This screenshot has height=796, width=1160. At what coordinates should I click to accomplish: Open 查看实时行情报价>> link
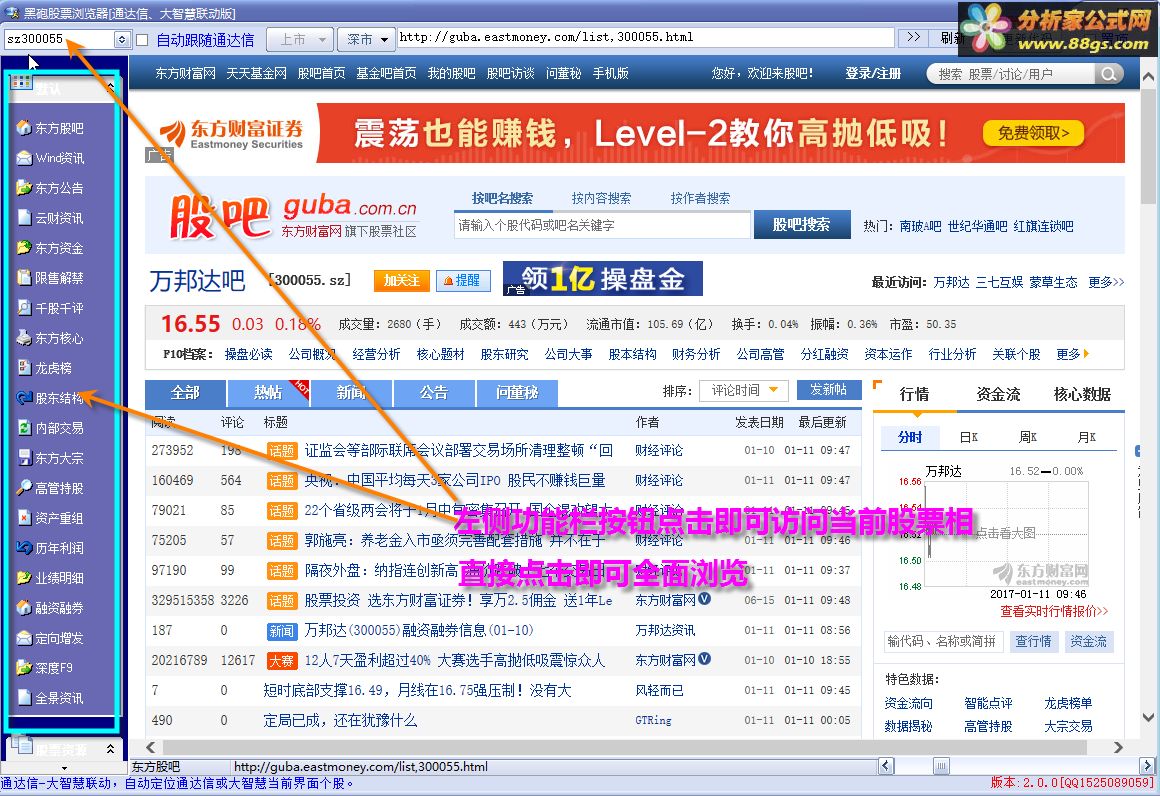pyautogui.click(x=1054, y=611)
